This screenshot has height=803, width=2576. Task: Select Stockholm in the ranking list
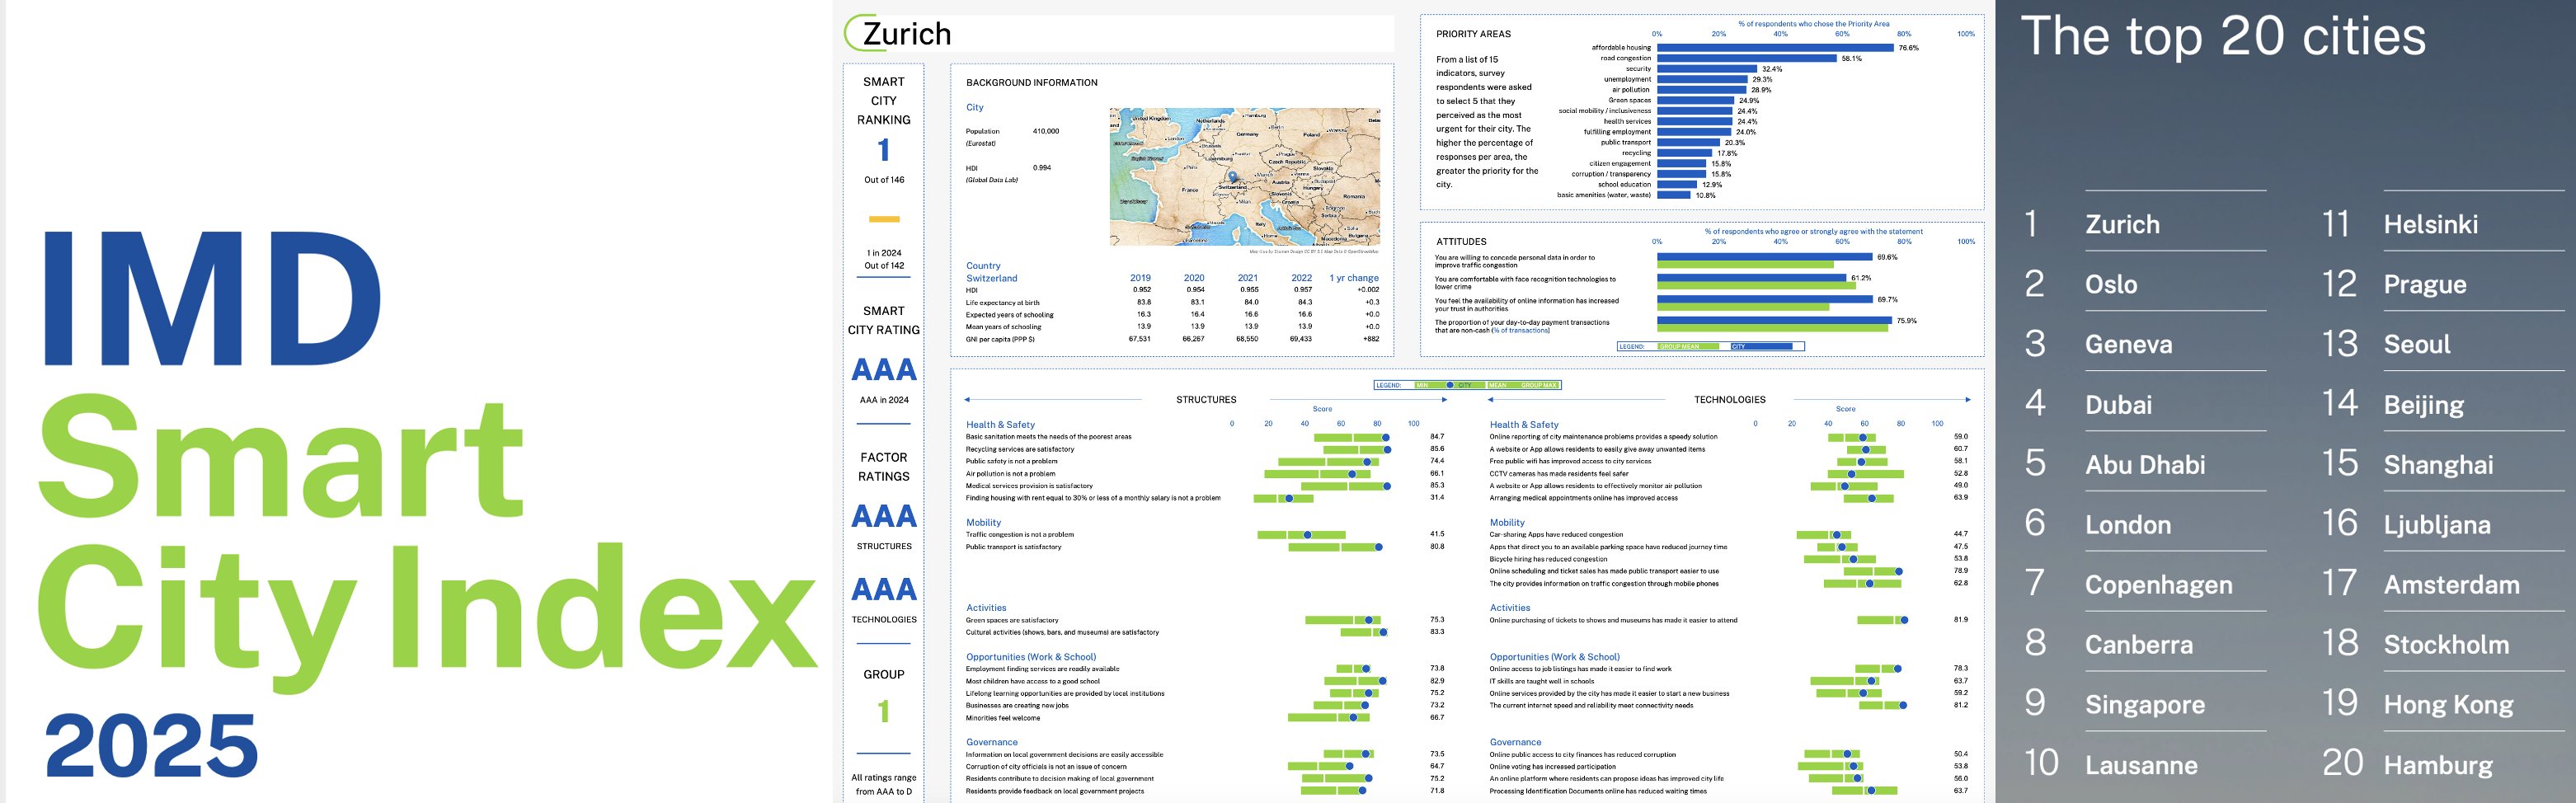point(2446,645)
